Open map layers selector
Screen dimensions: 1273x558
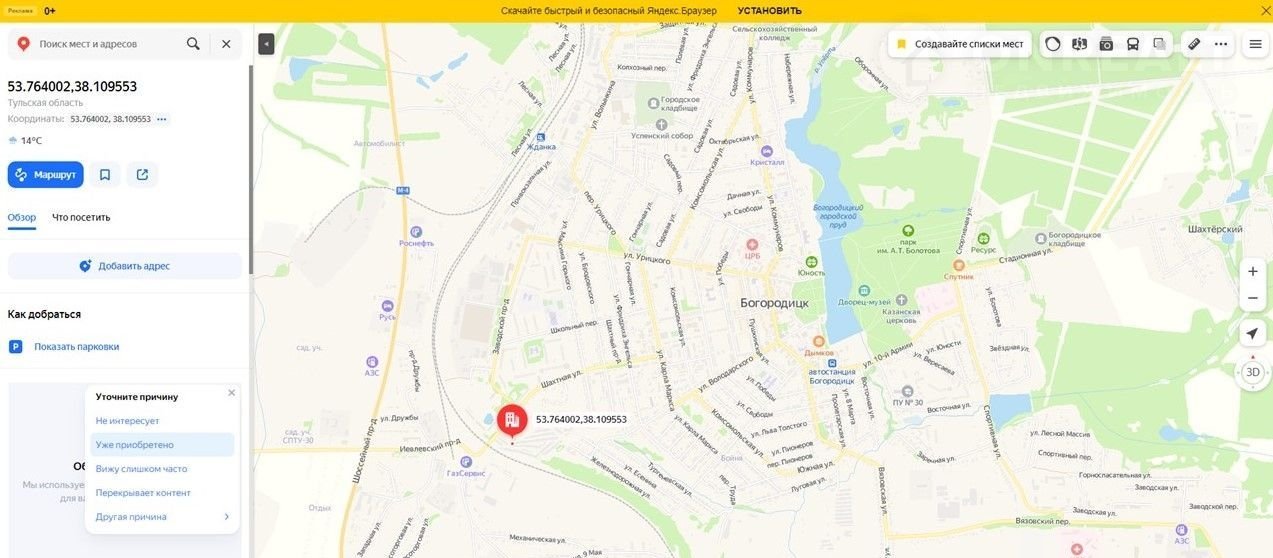tap(1160, 44)
